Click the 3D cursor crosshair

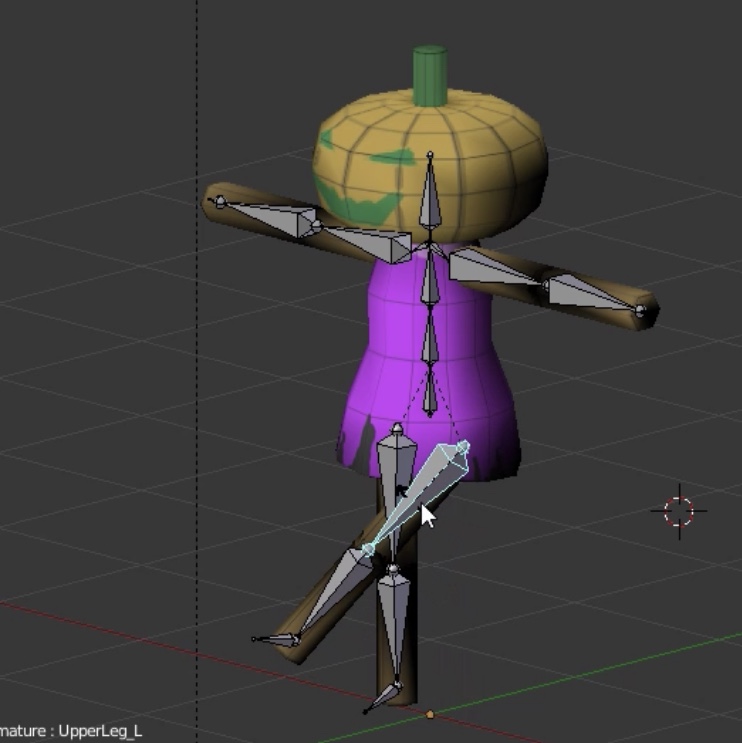(678, 511)
